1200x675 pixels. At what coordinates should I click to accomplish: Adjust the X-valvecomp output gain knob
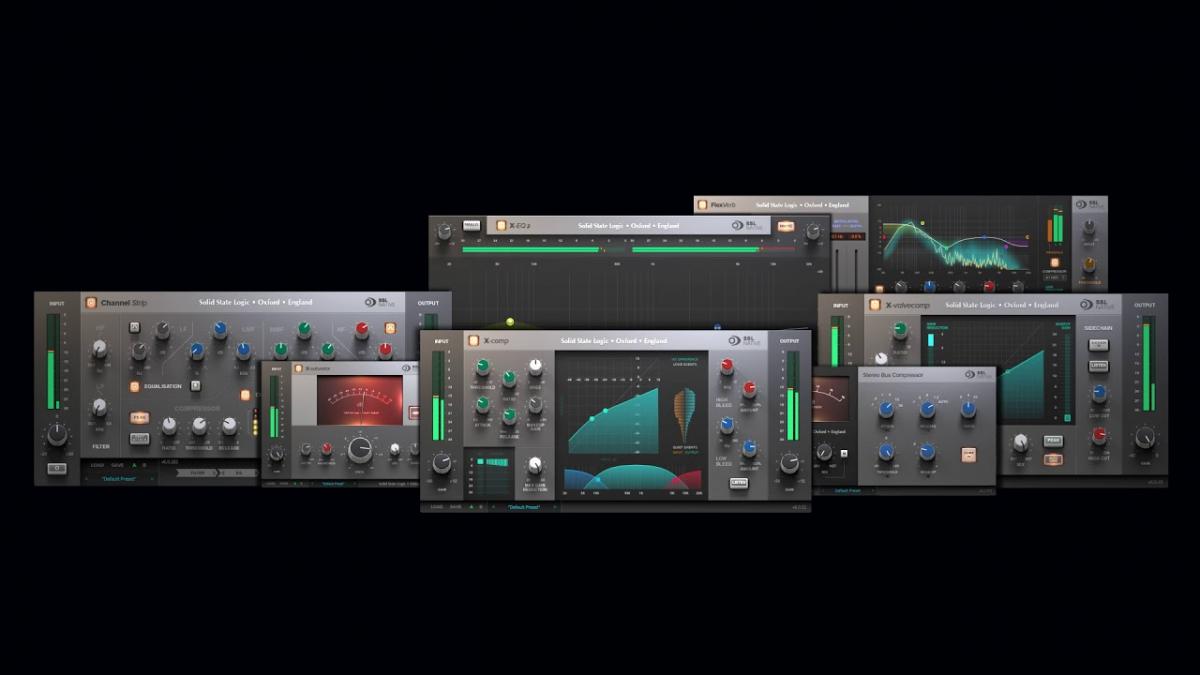(1145, 438)
